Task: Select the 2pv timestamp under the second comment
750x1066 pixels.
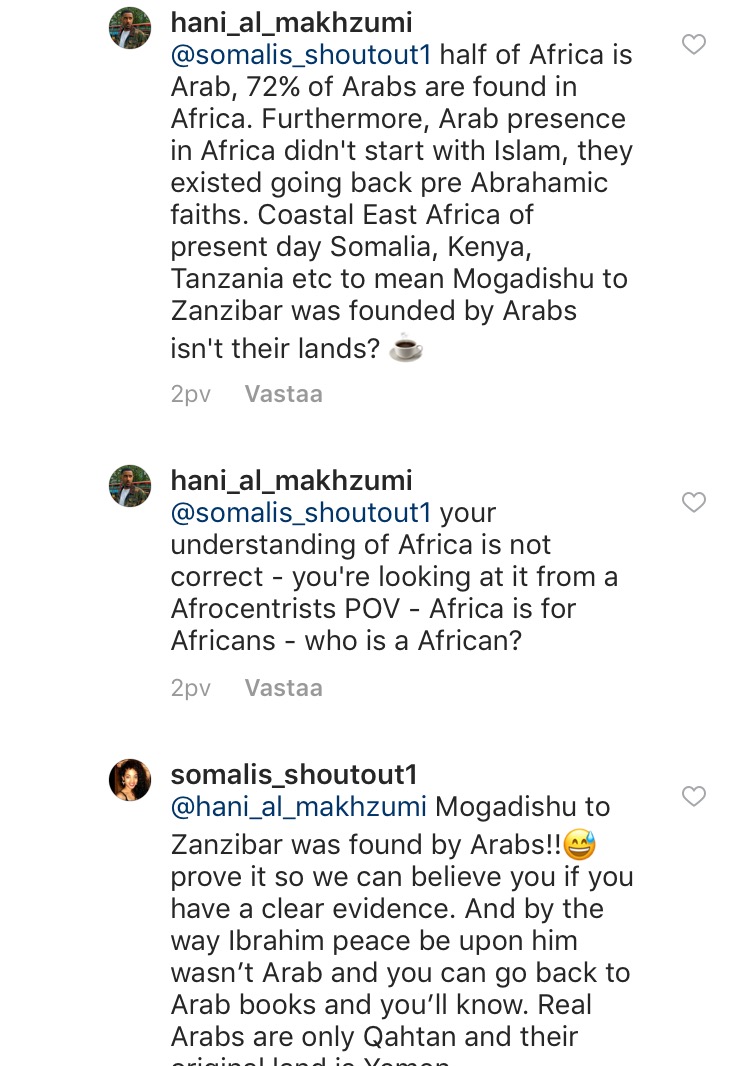Action: pyautogui.click(x=191, y=689)
